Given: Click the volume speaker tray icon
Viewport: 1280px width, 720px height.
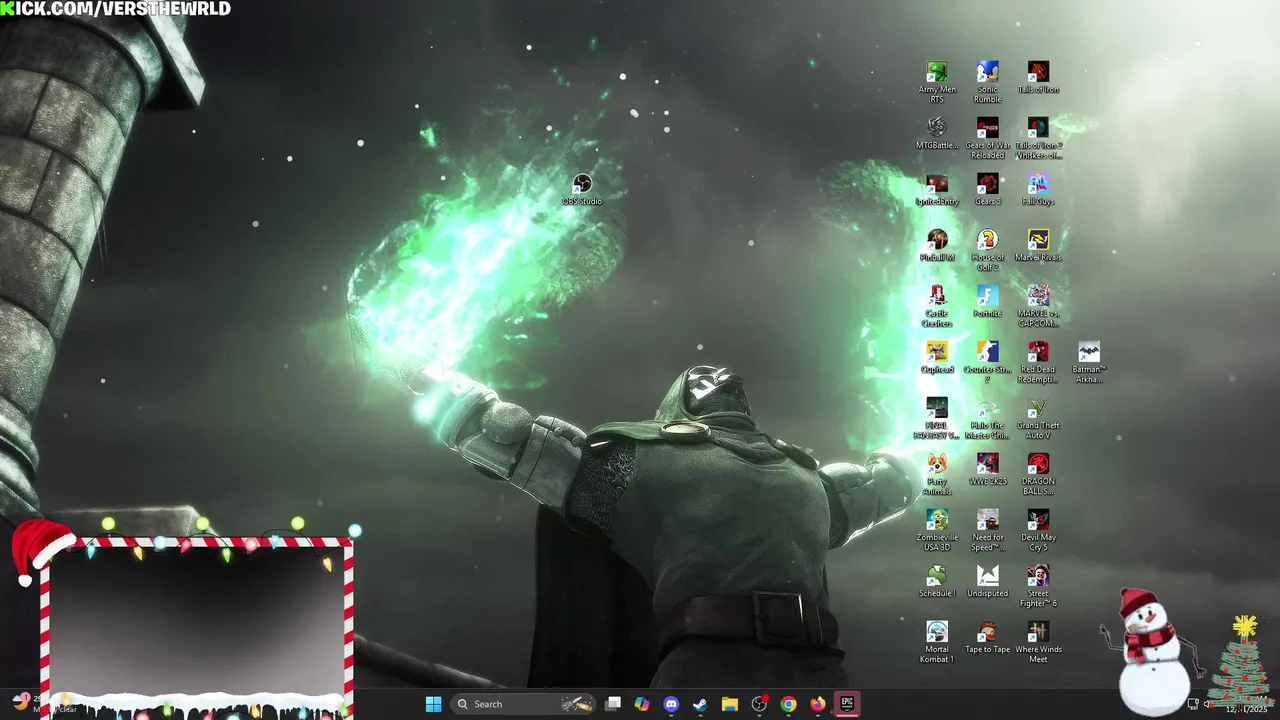Looking at the screenshot, I should [x=1208, y=704].
